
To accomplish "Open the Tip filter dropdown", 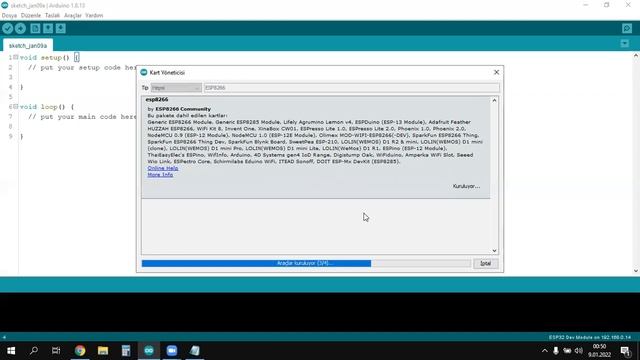I will pyautogui.click(x=176, y=88).
